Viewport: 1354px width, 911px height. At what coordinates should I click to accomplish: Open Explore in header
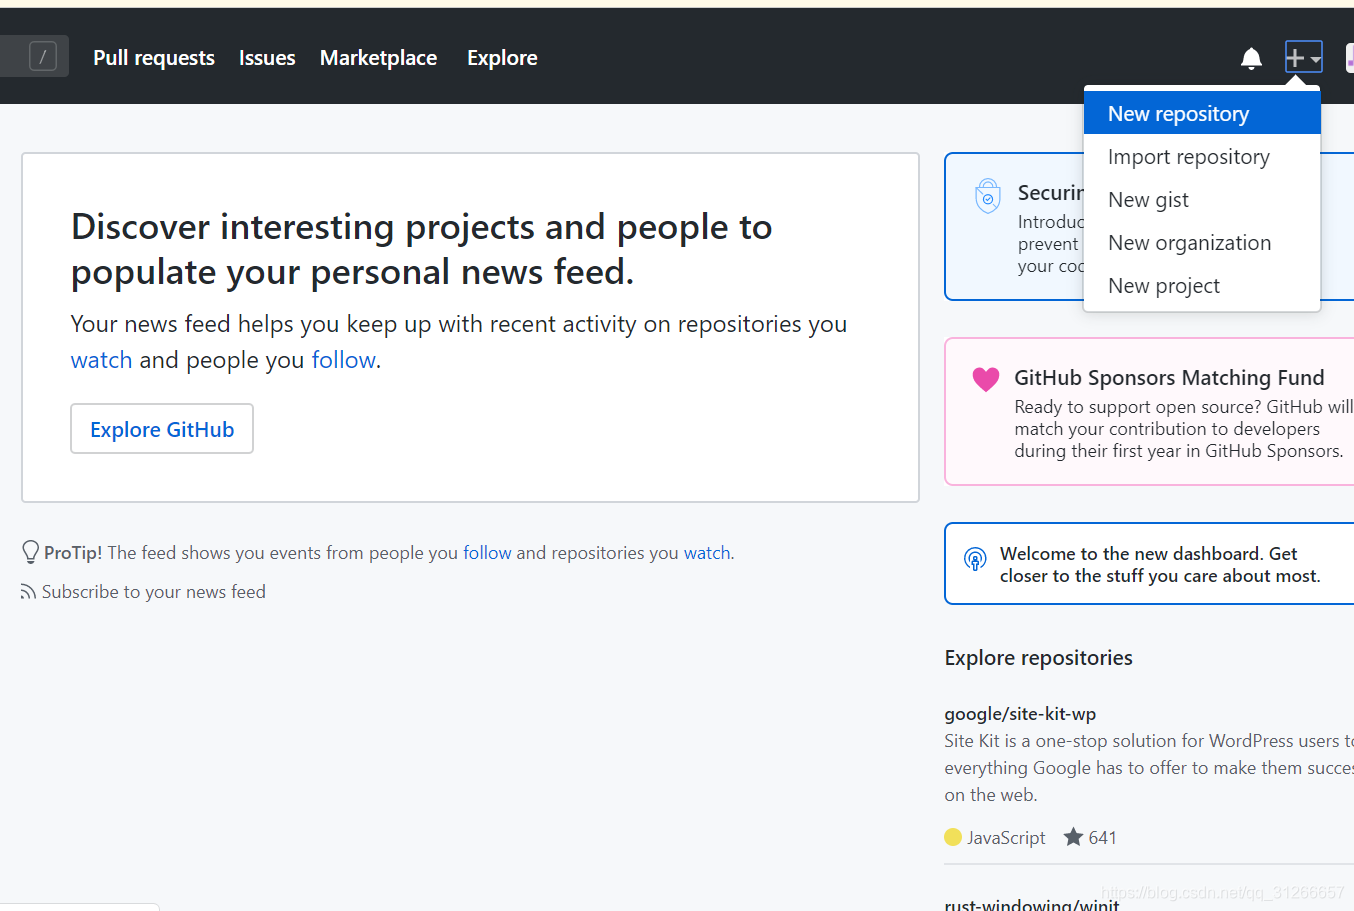(502, 58)
